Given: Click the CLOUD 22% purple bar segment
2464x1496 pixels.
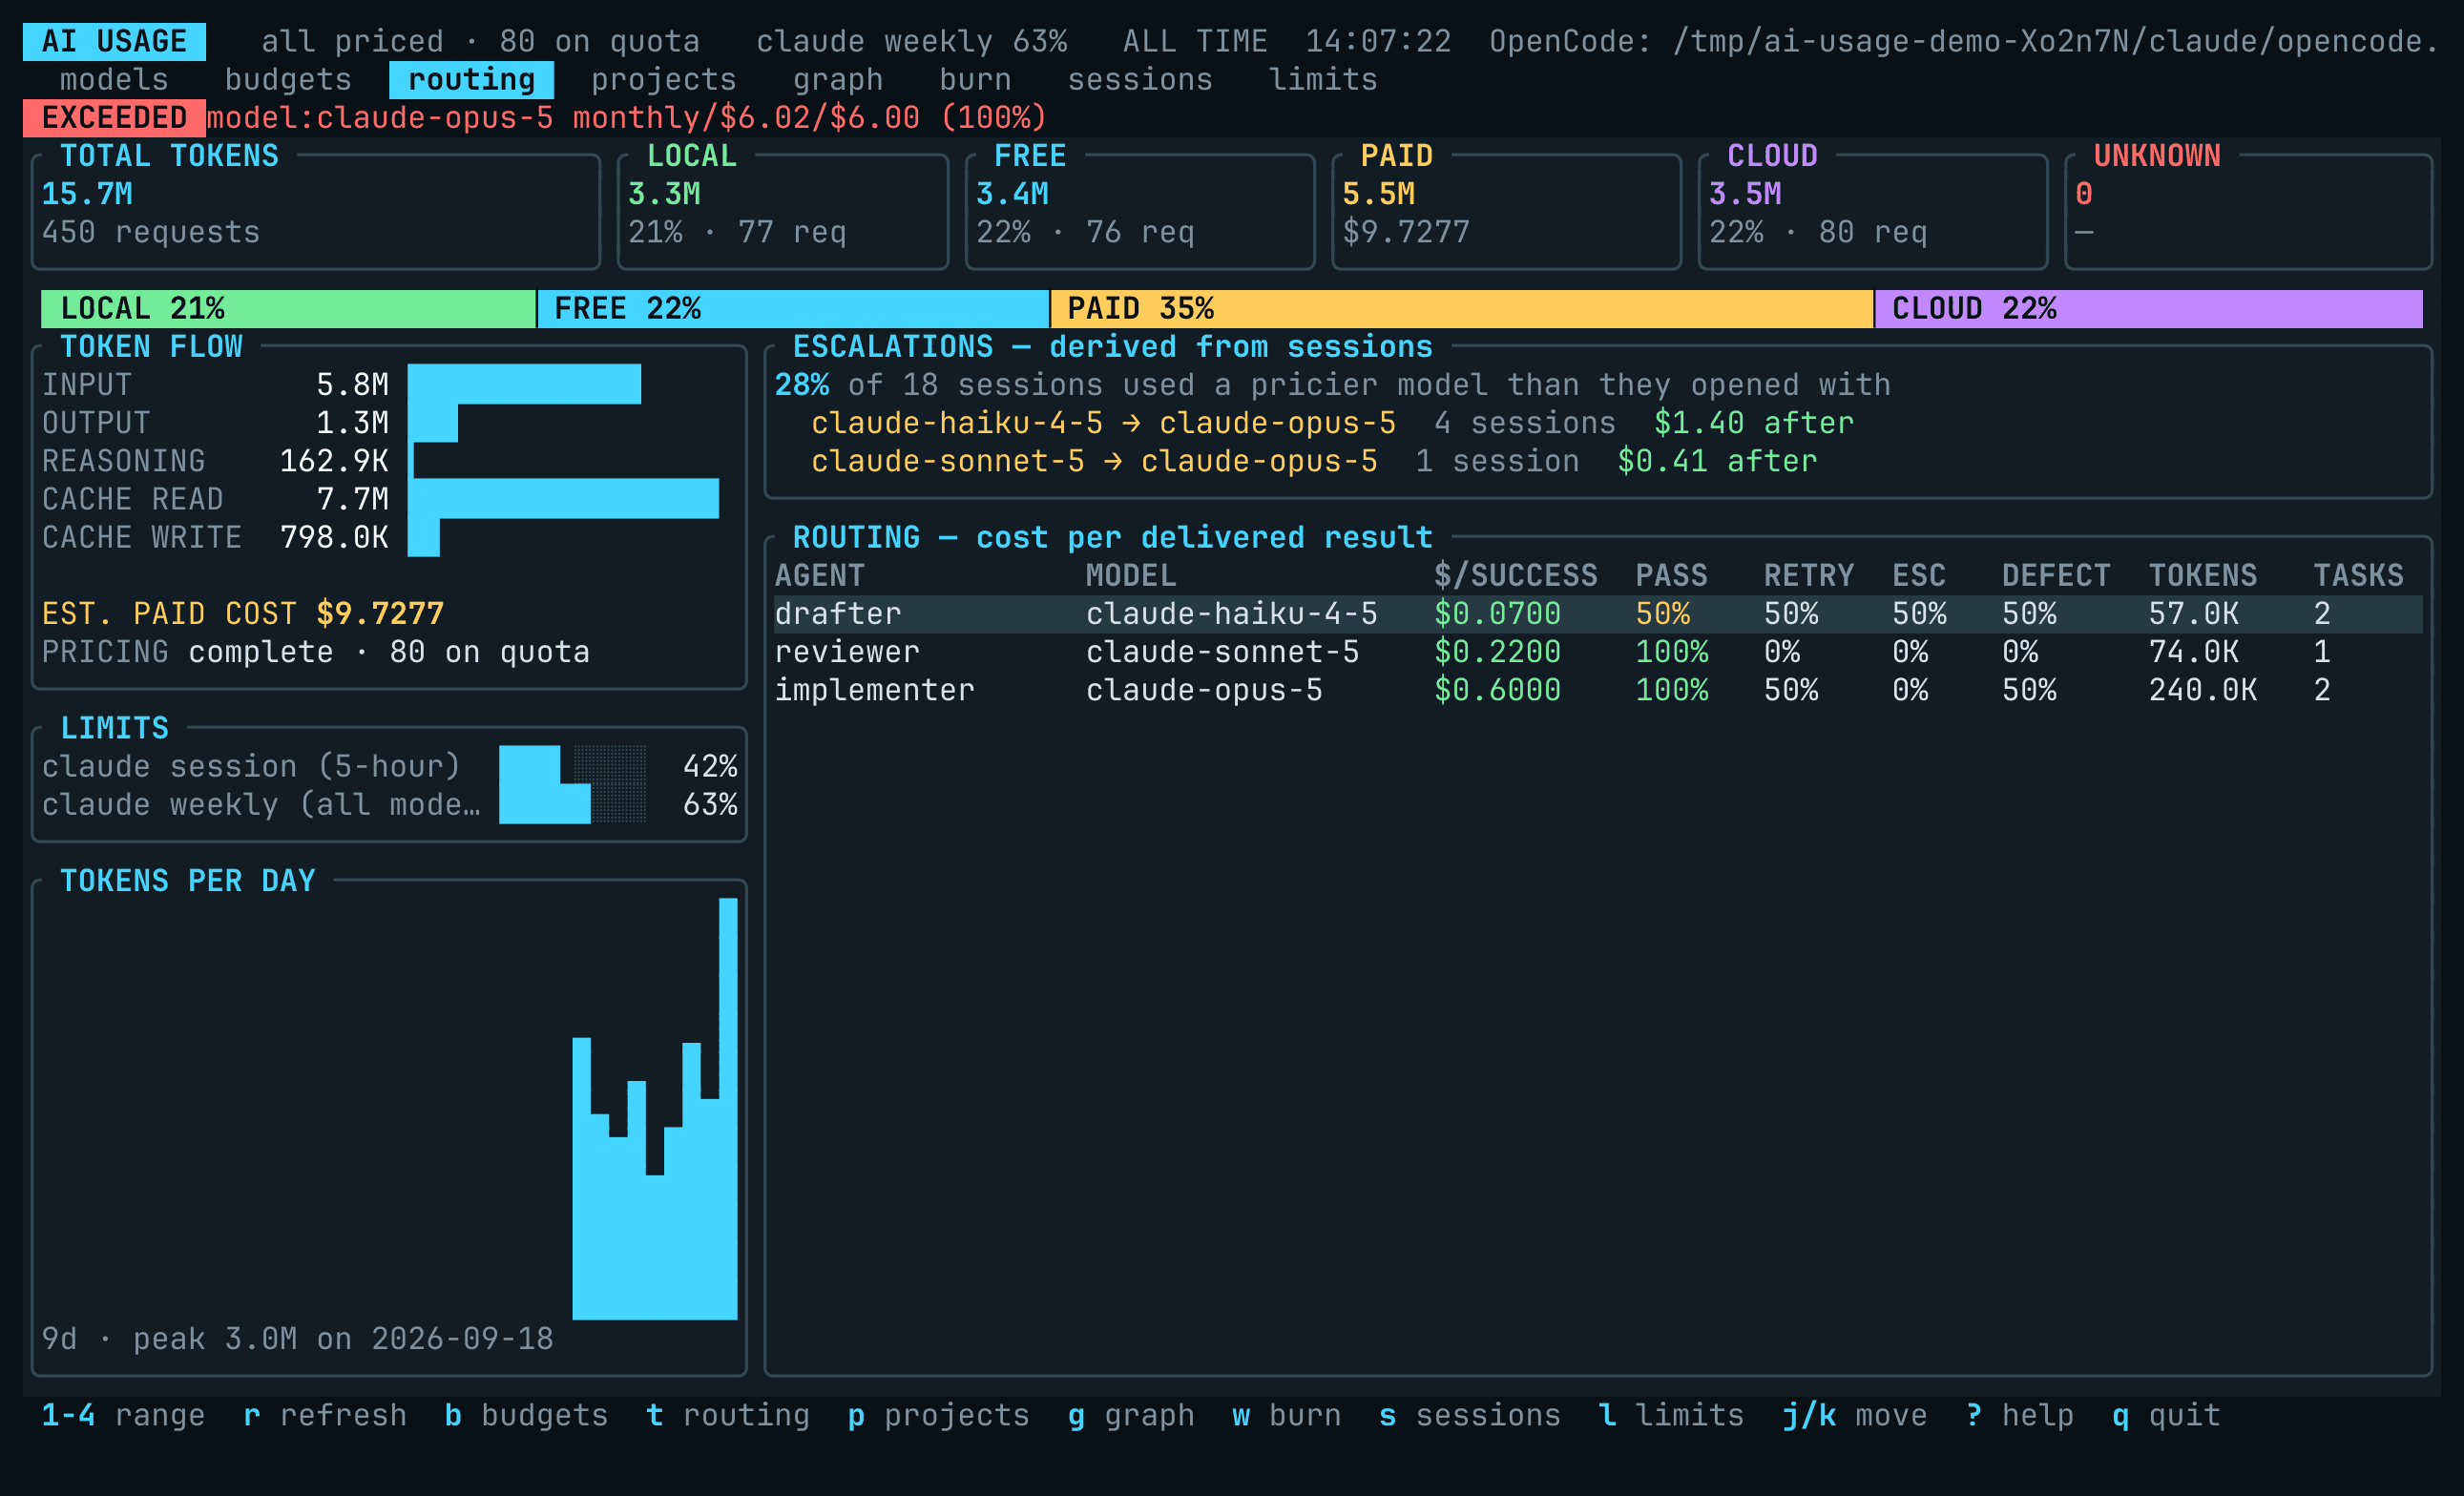Looking at the screenshot, I should 2149,309.
